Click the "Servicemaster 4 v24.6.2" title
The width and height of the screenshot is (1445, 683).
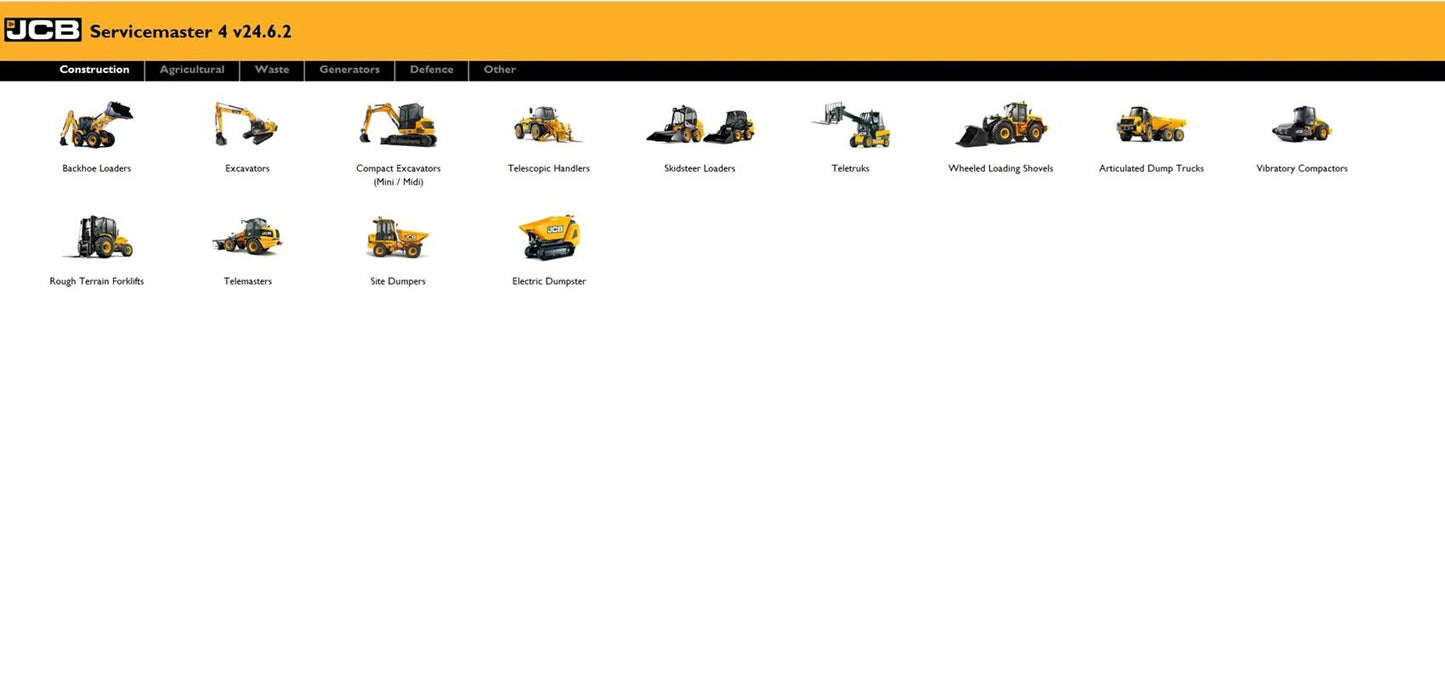(191, 32)
